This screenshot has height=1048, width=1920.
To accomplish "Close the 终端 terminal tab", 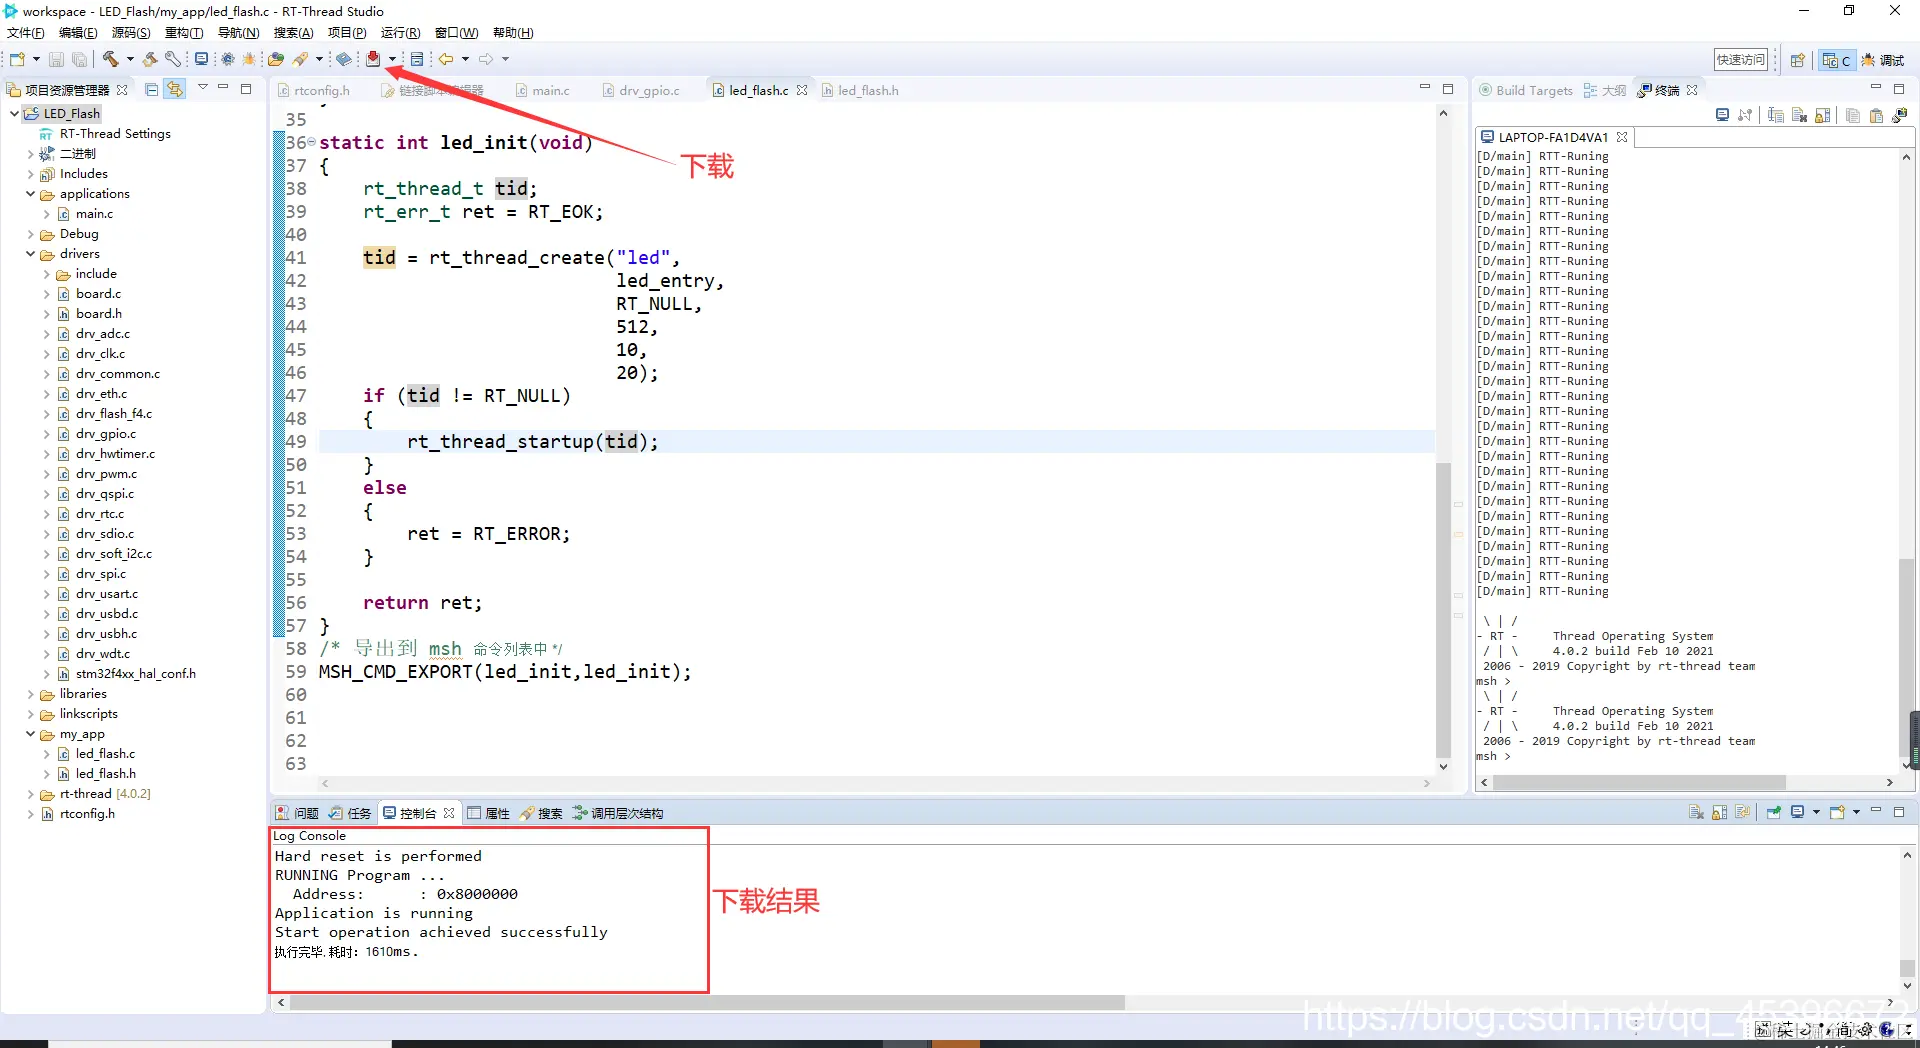I will pos(1692,90).
